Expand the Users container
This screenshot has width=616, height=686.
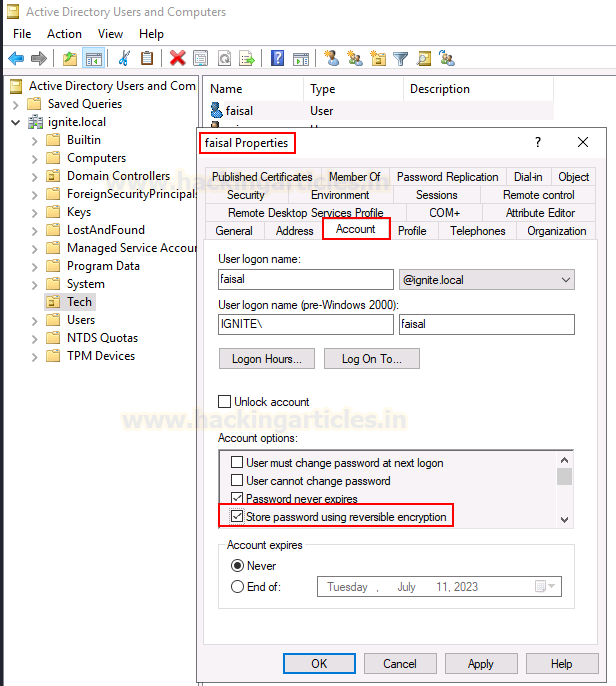coord(35,321)
